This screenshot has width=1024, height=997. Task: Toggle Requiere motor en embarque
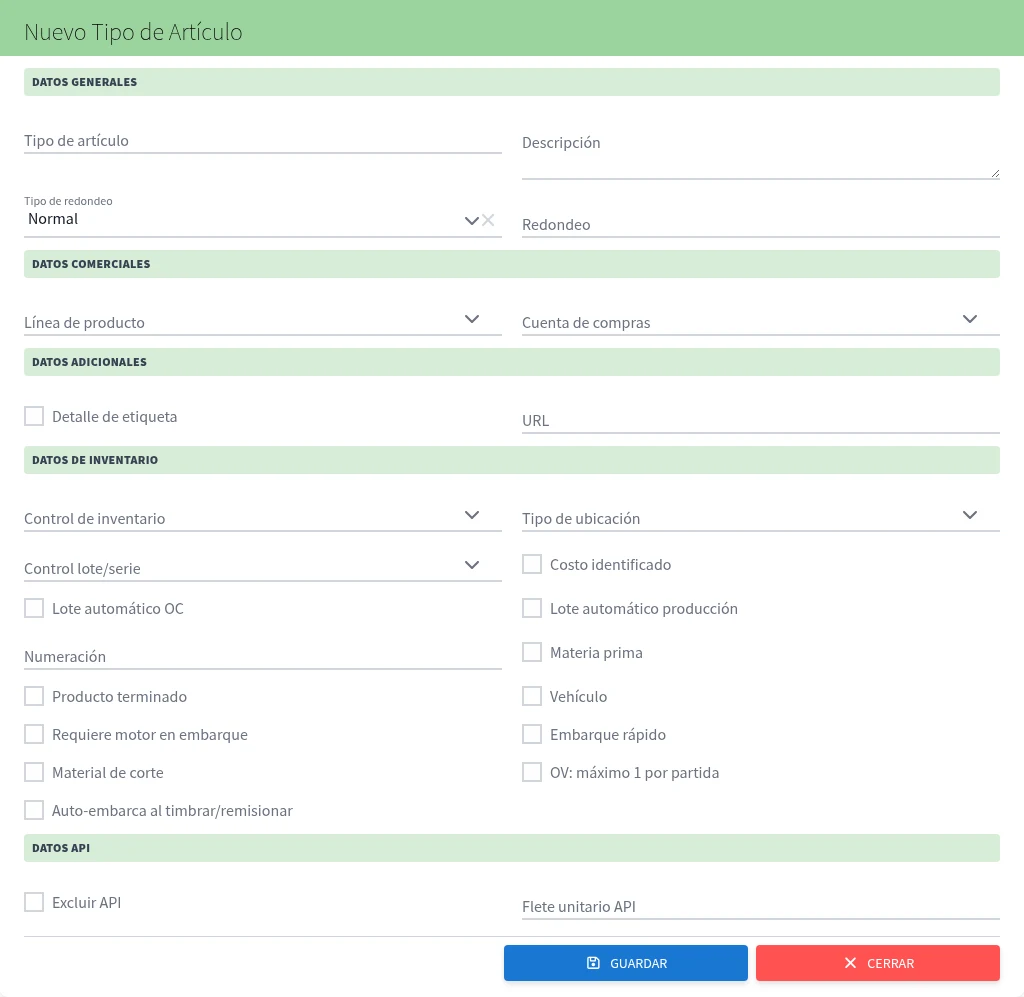tap(34, 734)
